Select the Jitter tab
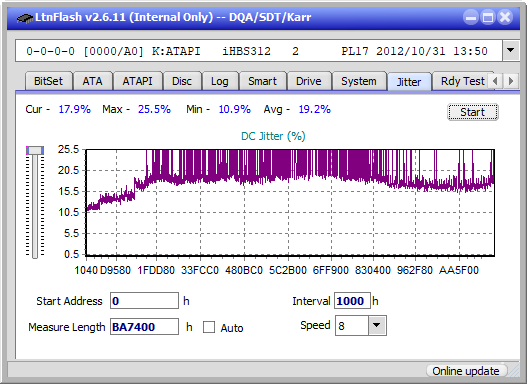527x384 pixels. tap(409, 82)
